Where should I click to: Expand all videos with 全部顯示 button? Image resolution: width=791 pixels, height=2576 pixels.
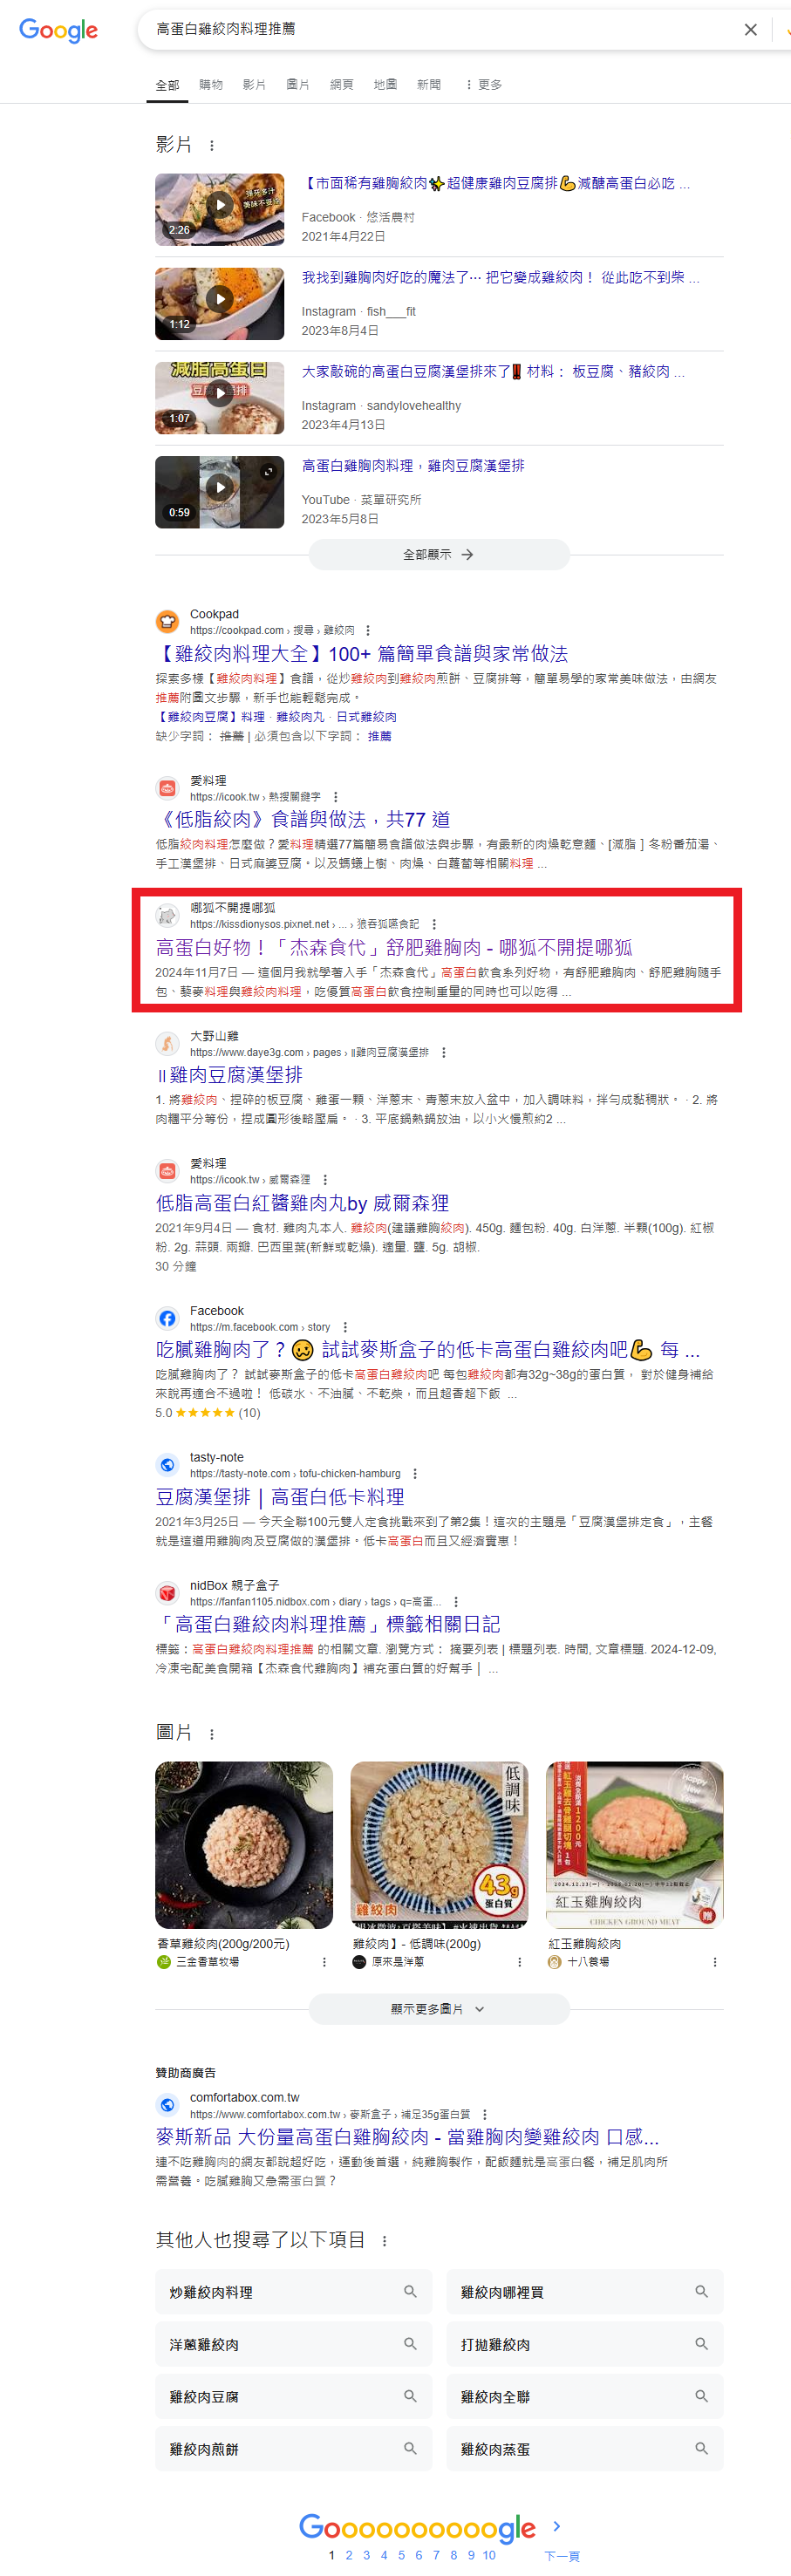[439, 554]
